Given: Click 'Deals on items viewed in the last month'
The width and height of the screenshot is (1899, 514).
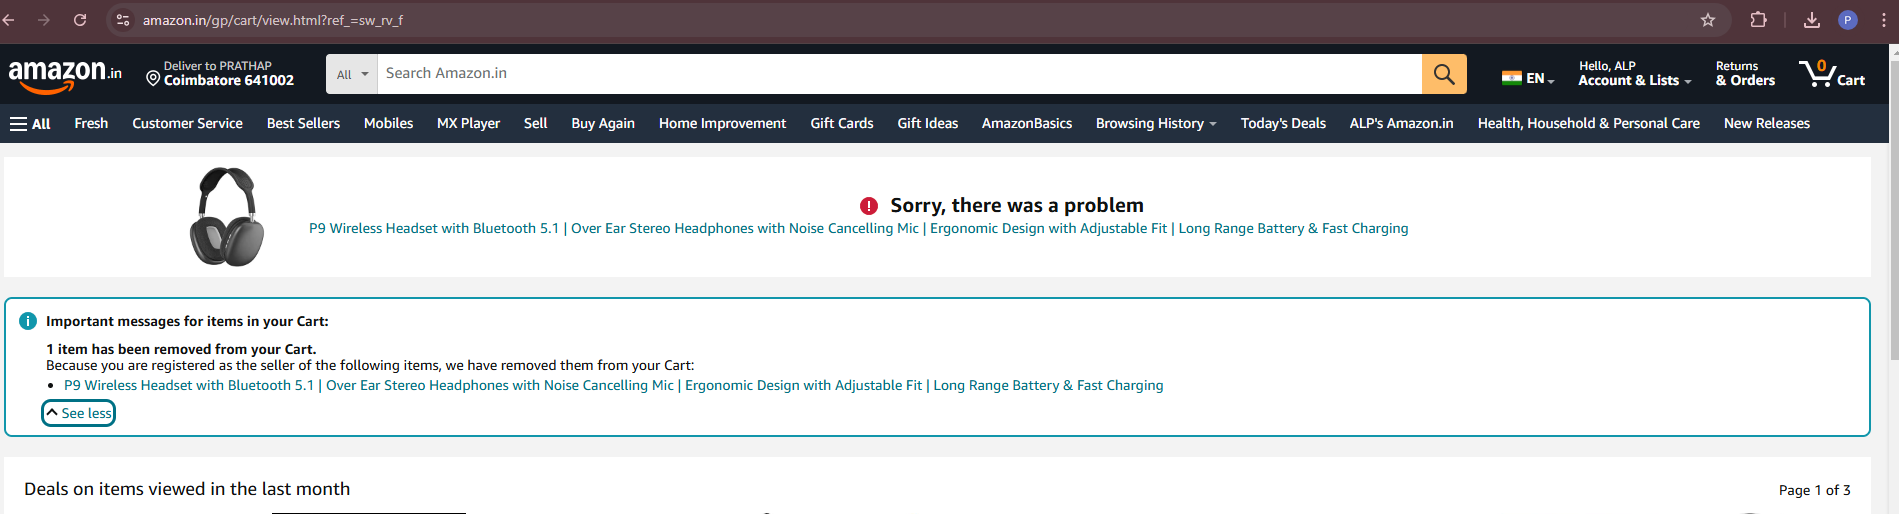Looking at the screenshot, I should coord(187,489).
